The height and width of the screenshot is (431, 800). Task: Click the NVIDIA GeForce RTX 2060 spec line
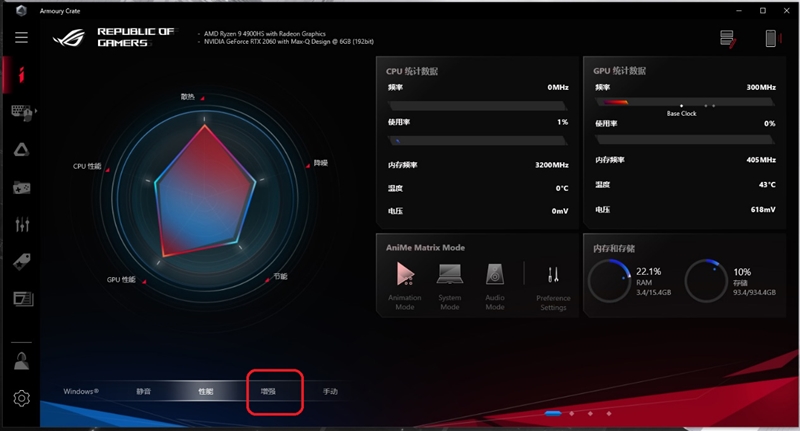[289, 42]
